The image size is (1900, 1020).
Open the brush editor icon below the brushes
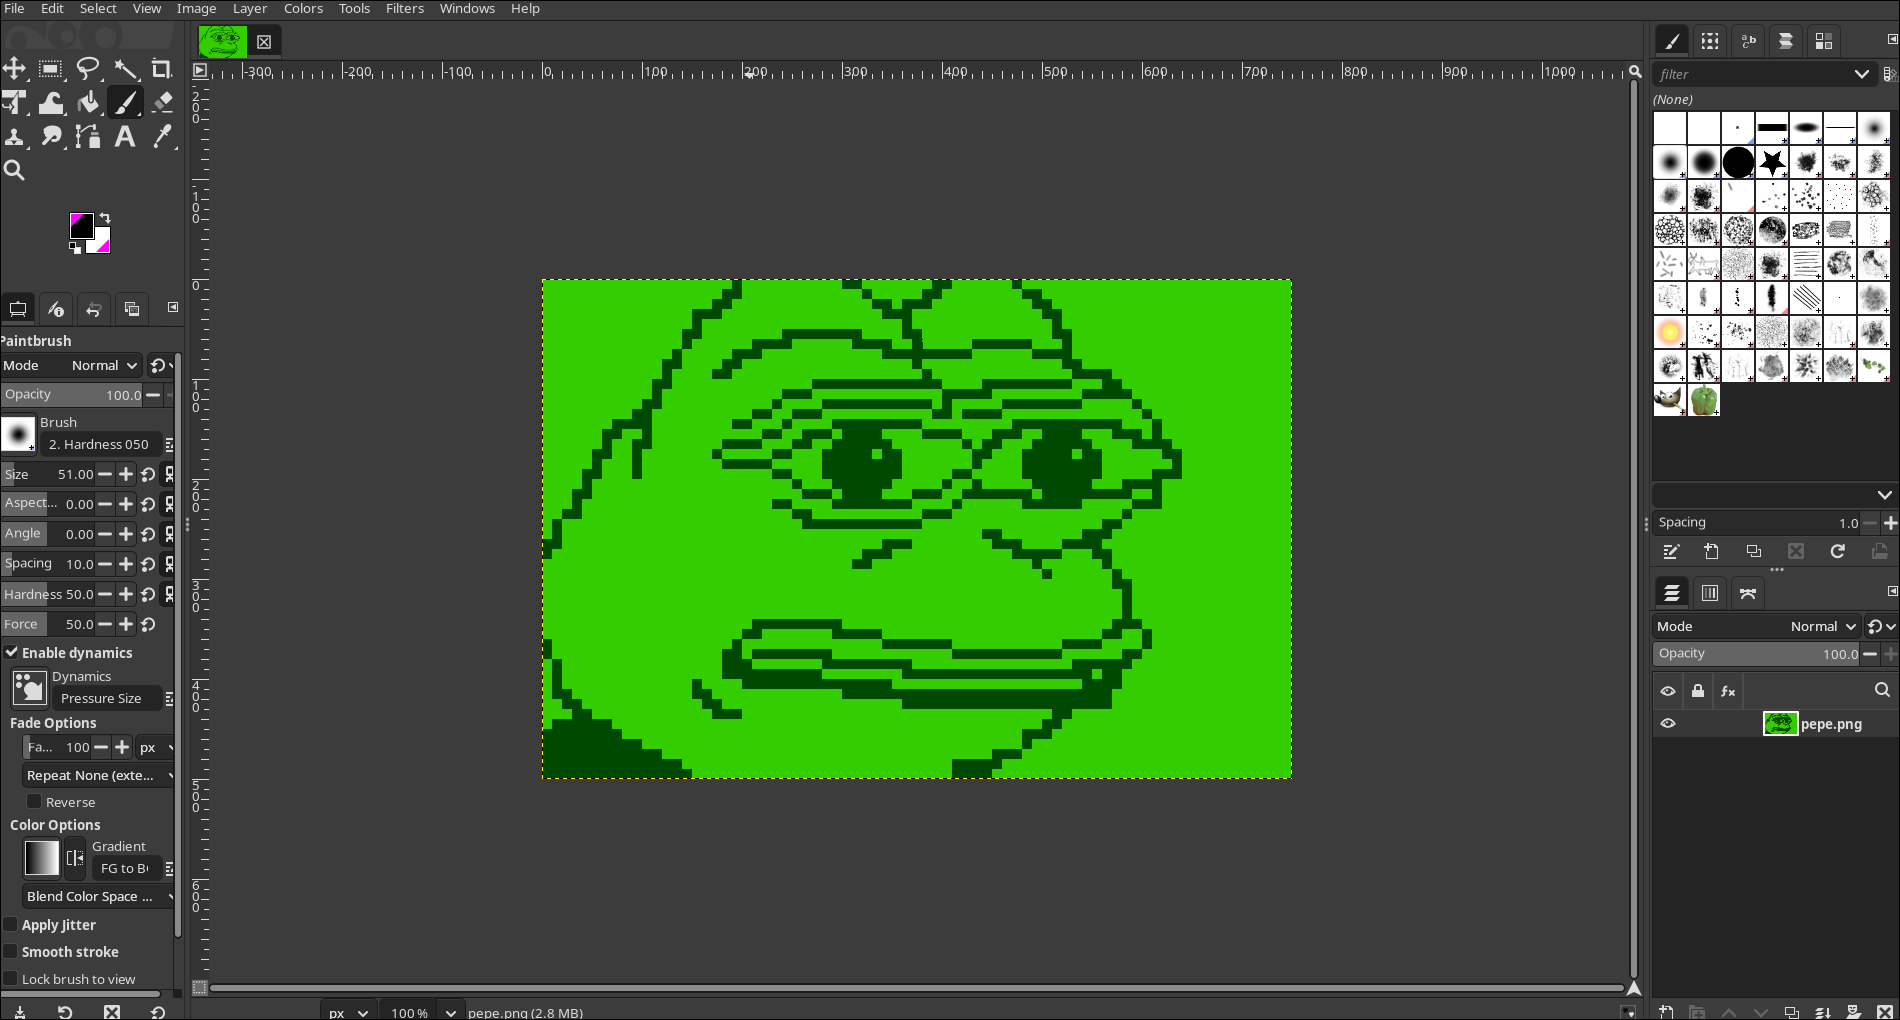(x=1672, y=552)
